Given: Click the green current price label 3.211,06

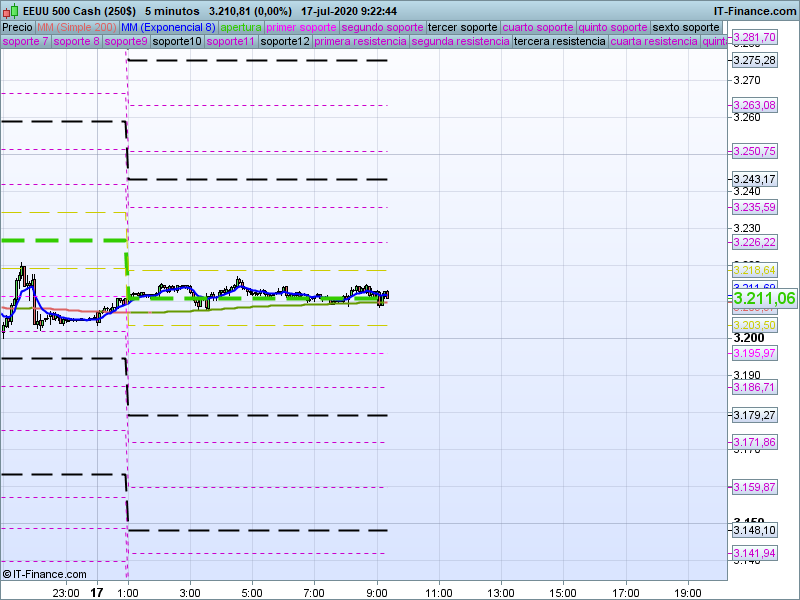Looking at the screenshot, I should click(764, 298).
